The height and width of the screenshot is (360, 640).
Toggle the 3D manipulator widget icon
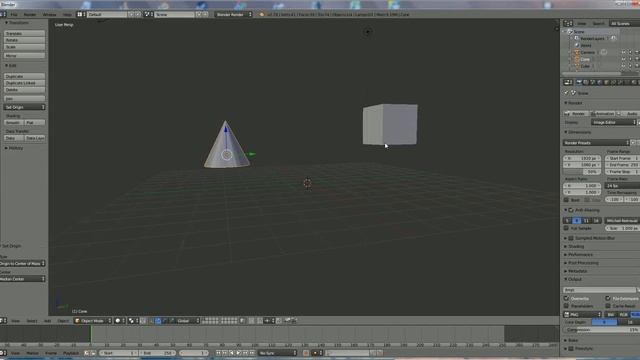(x=151, y=321)
